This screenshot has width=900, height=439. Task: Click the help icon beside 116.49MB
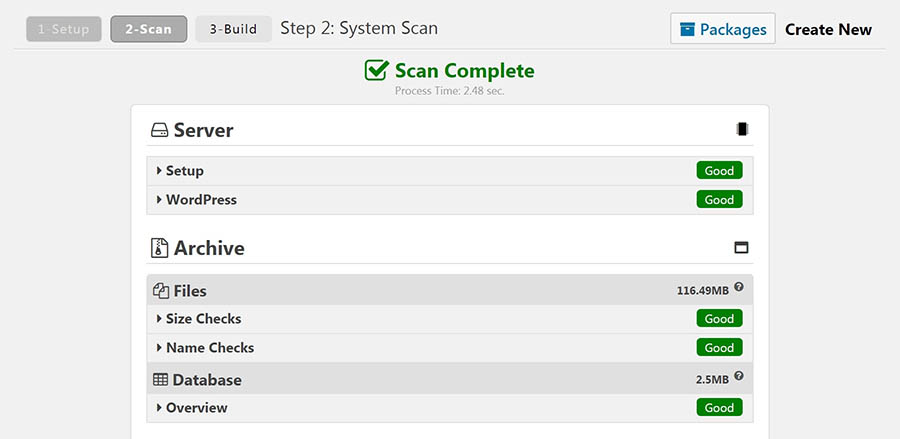tap(739, 286)
